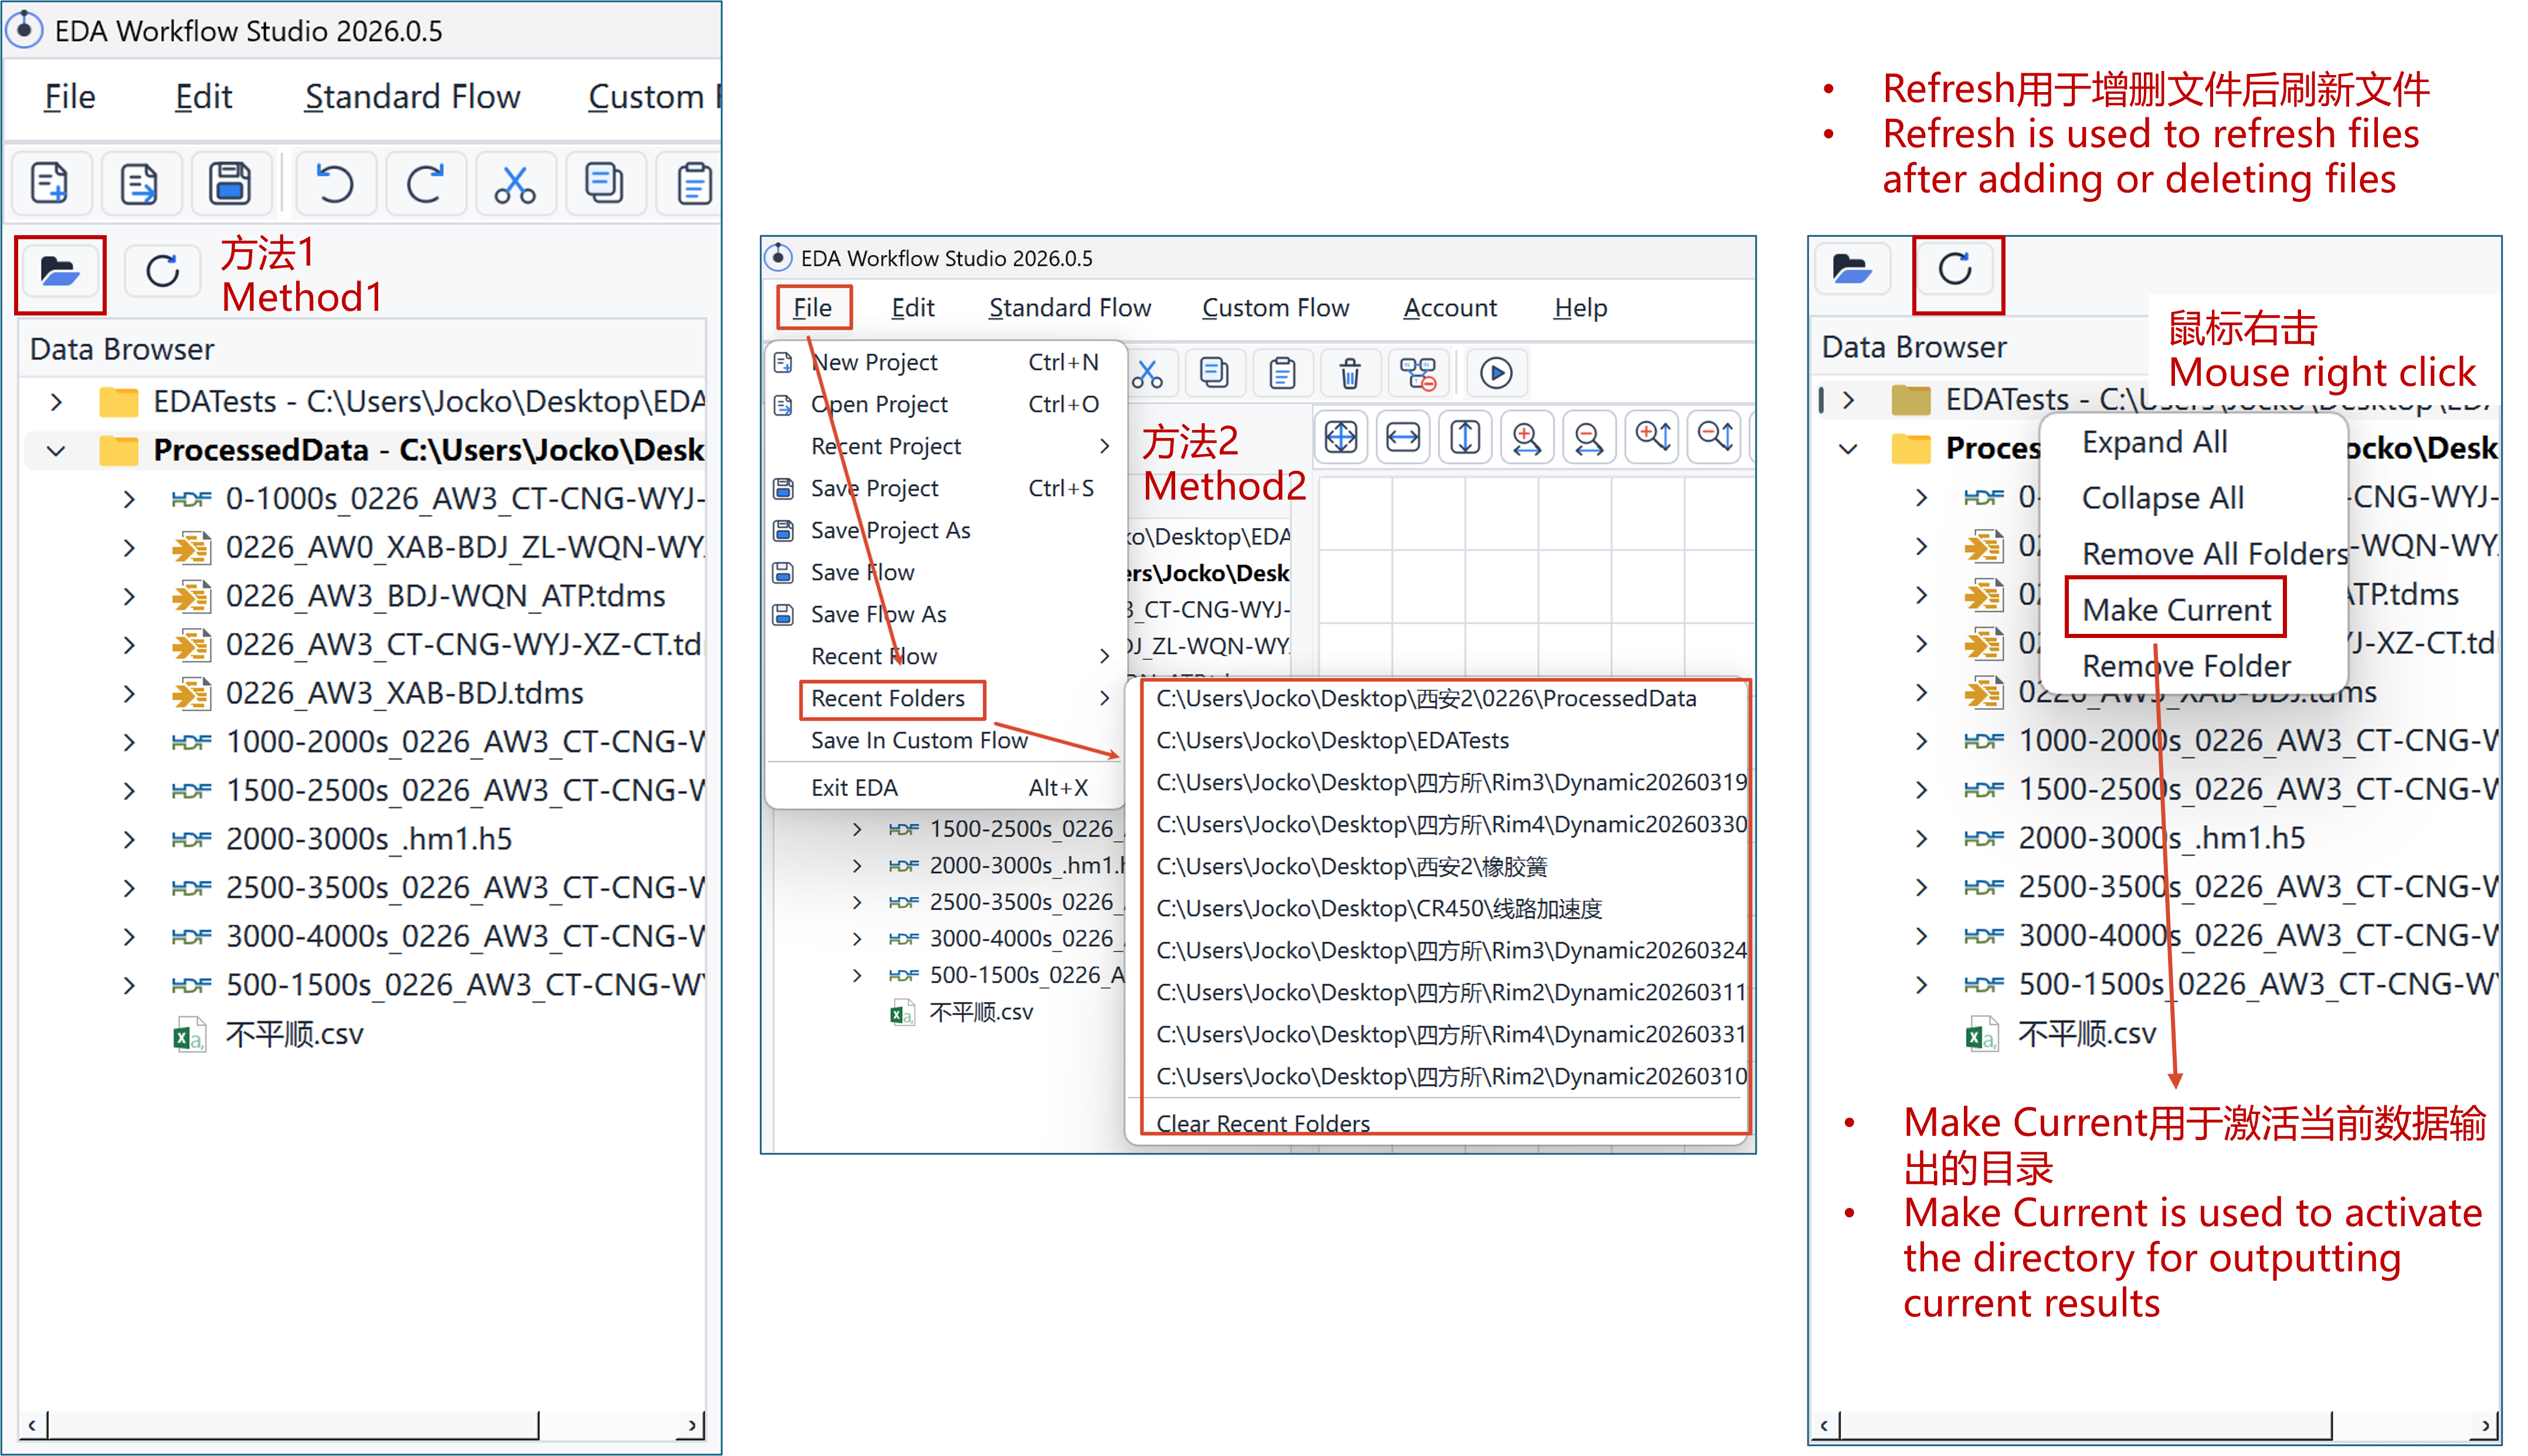Click open-folder icon labeled Method1
The image size is (2528, 1456).
[60, 271]
